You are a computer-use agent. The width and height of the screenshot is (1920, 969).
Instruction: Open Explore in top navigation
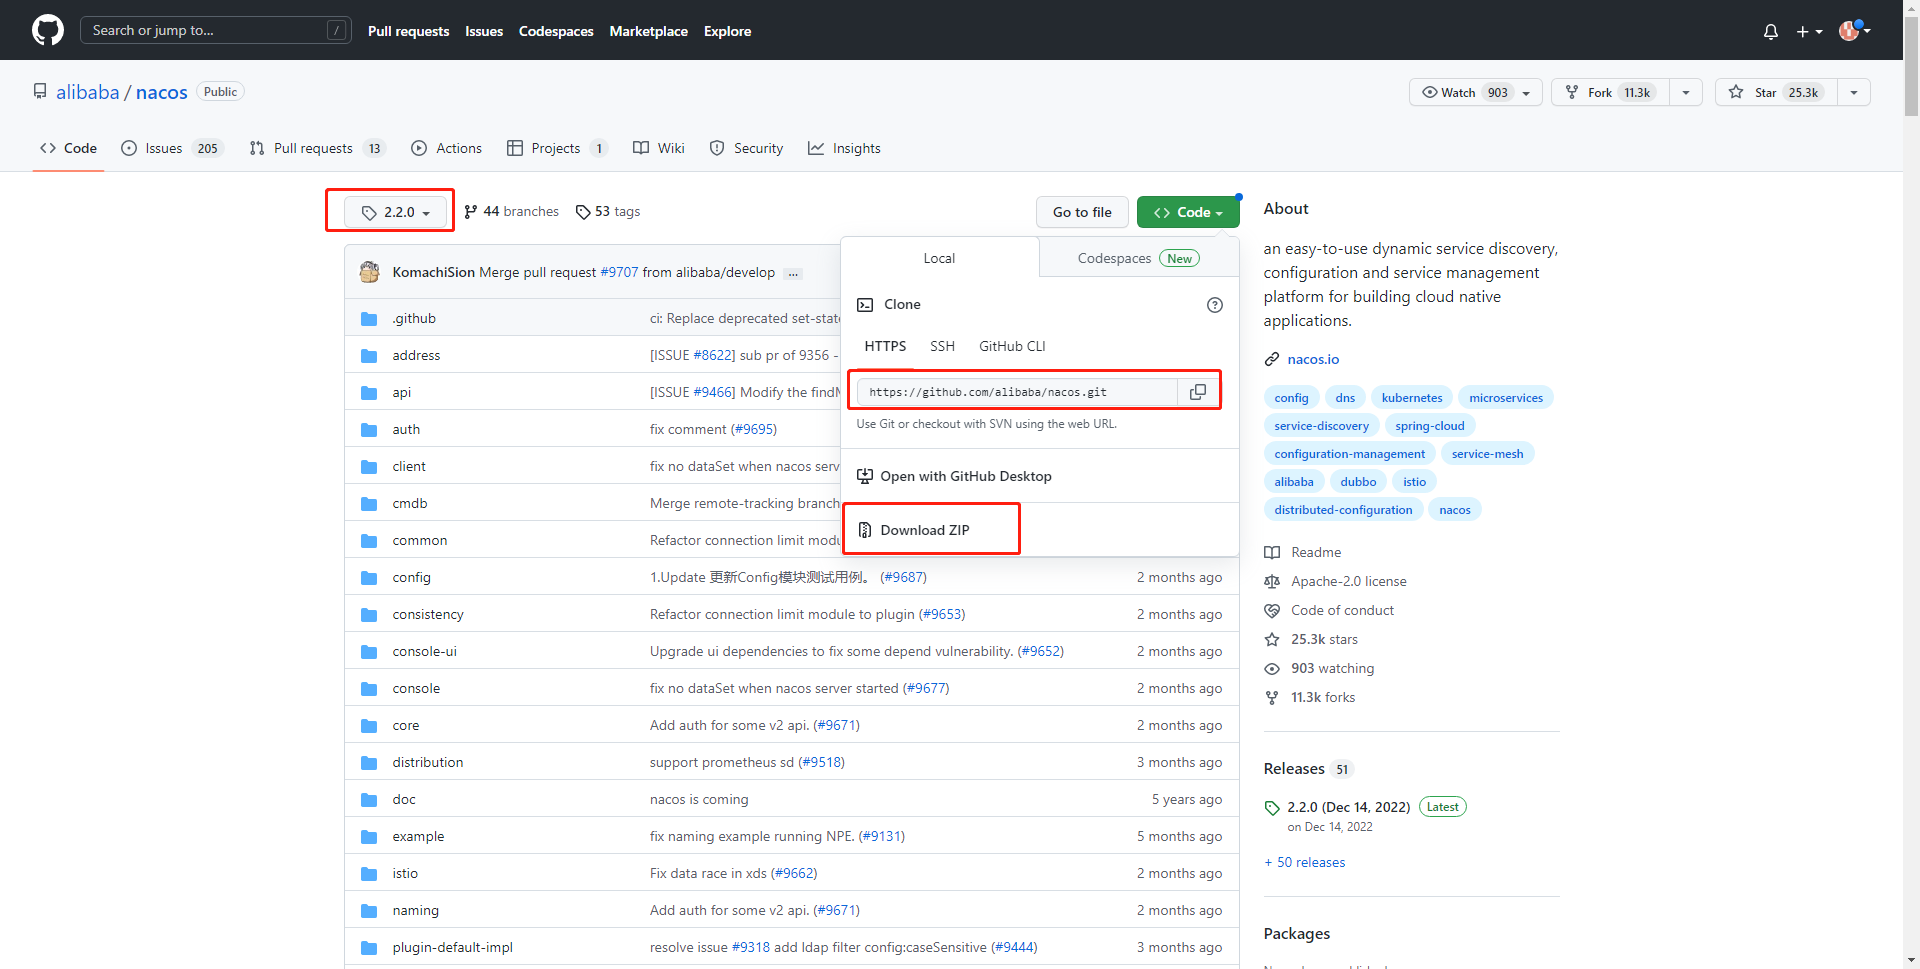click(727, 31)
